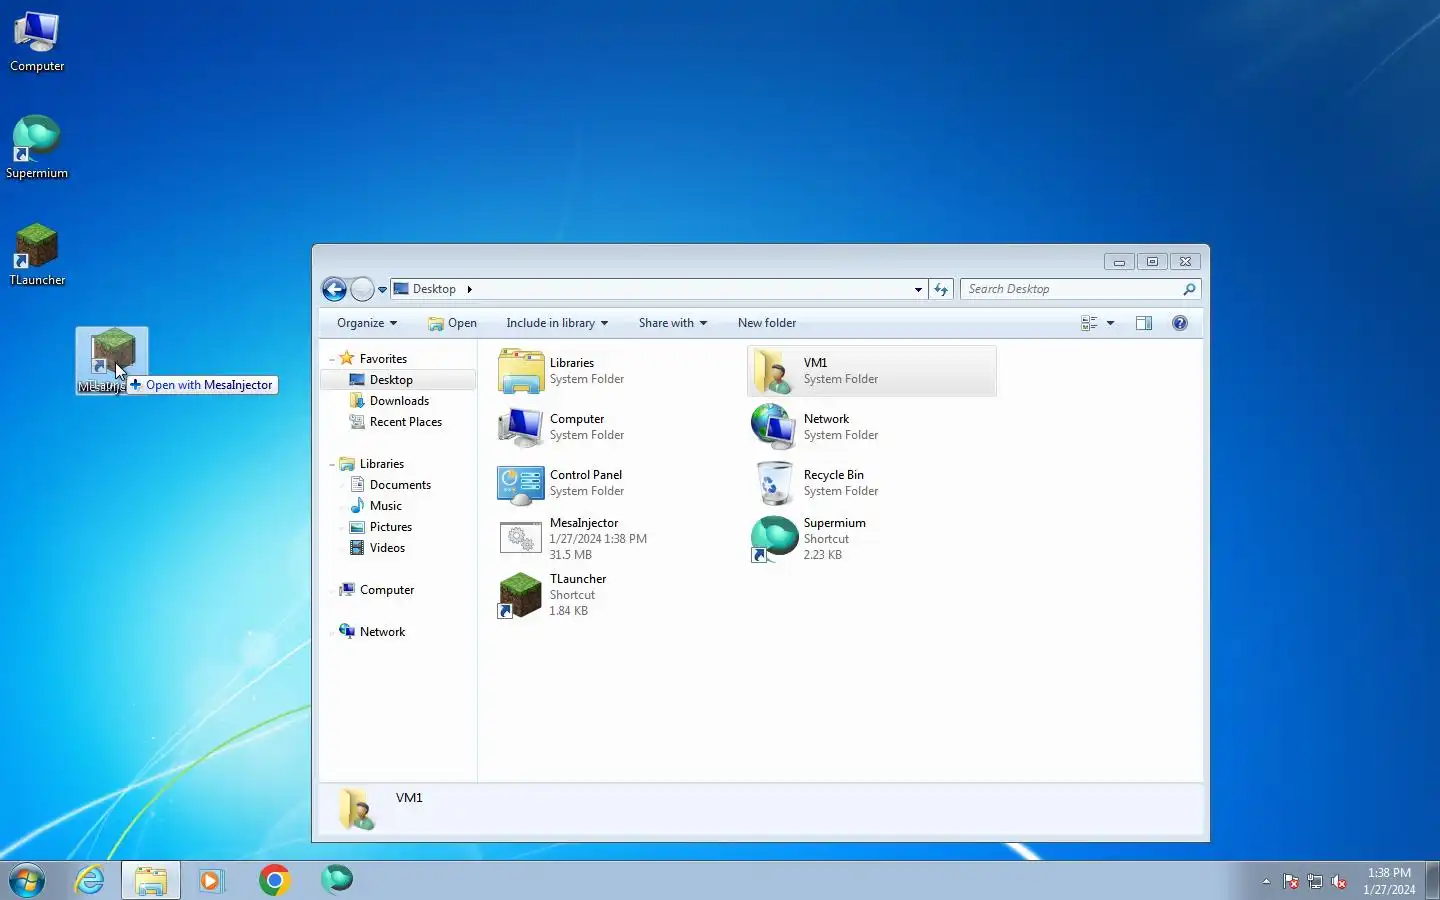Toggle the preview pane button
The width and height of the screenshot is (1440, 900).
tap(1144, 323)
